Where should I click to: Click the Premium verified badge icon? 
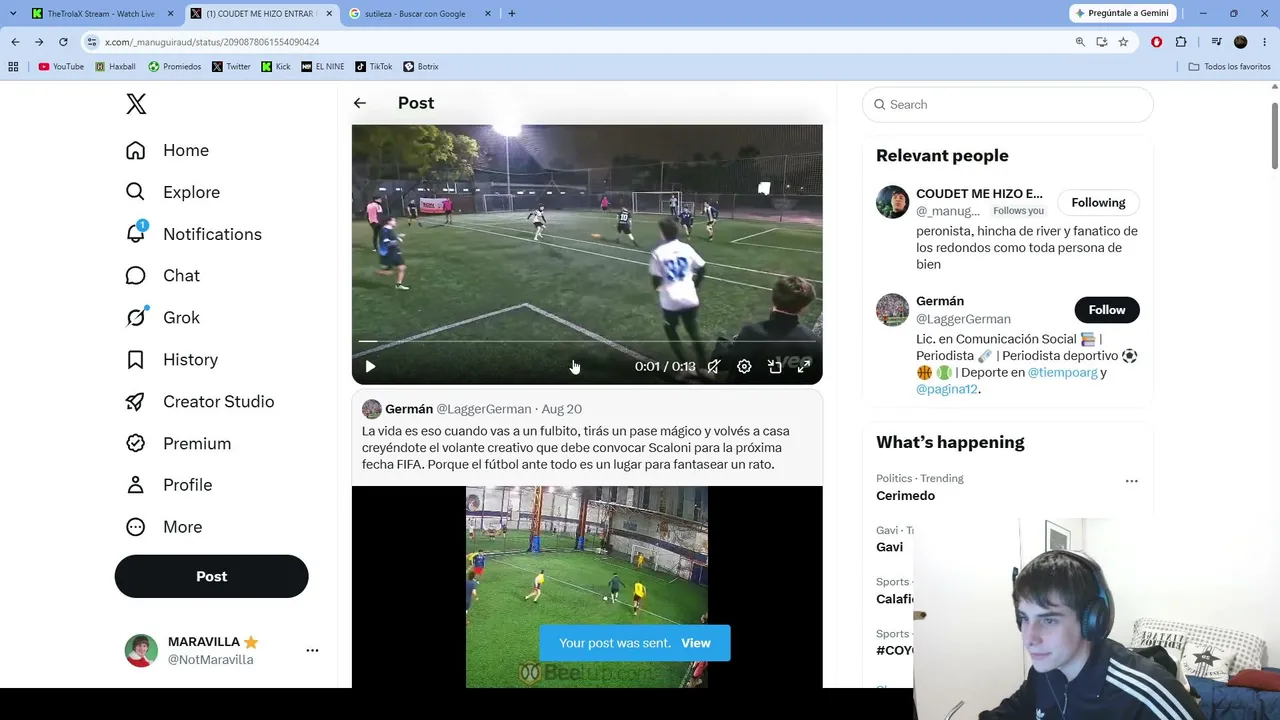(135, 443)
